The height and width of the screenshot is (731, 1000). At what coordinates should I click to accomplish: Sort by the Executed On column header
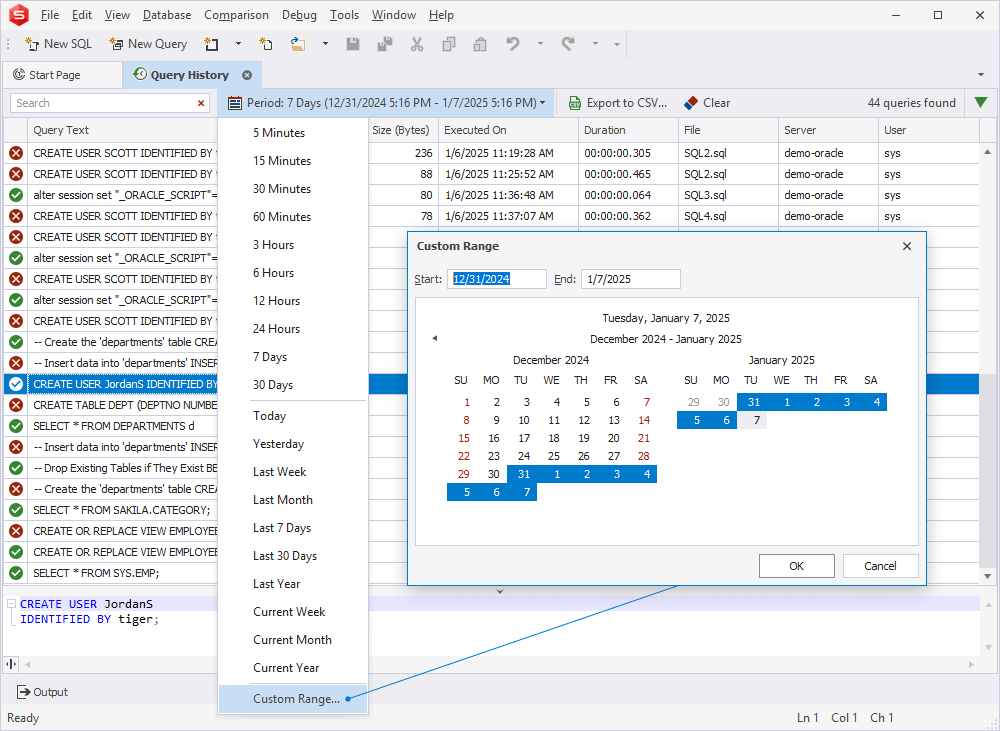pyautogui.click(x=508, y=130)
